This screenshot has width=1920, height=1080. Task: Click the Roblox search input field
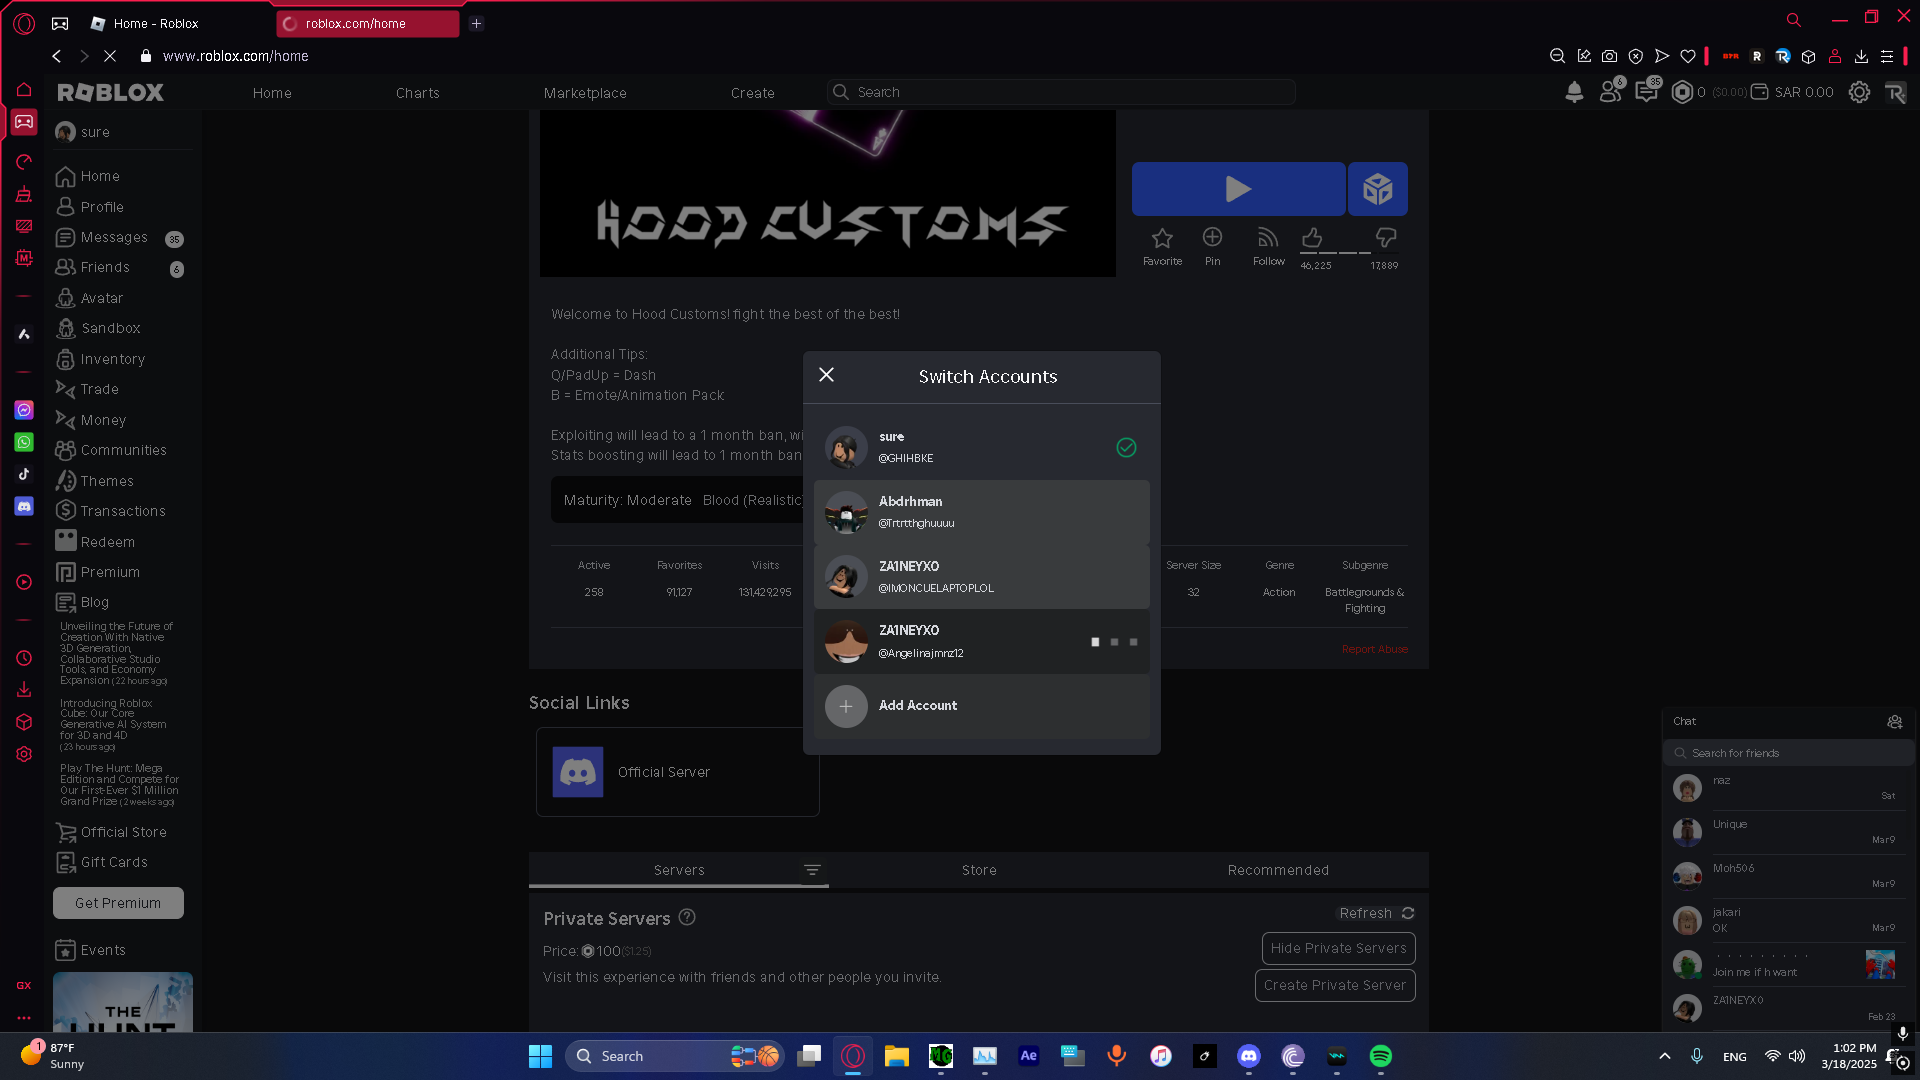(x=1060, y=92)
